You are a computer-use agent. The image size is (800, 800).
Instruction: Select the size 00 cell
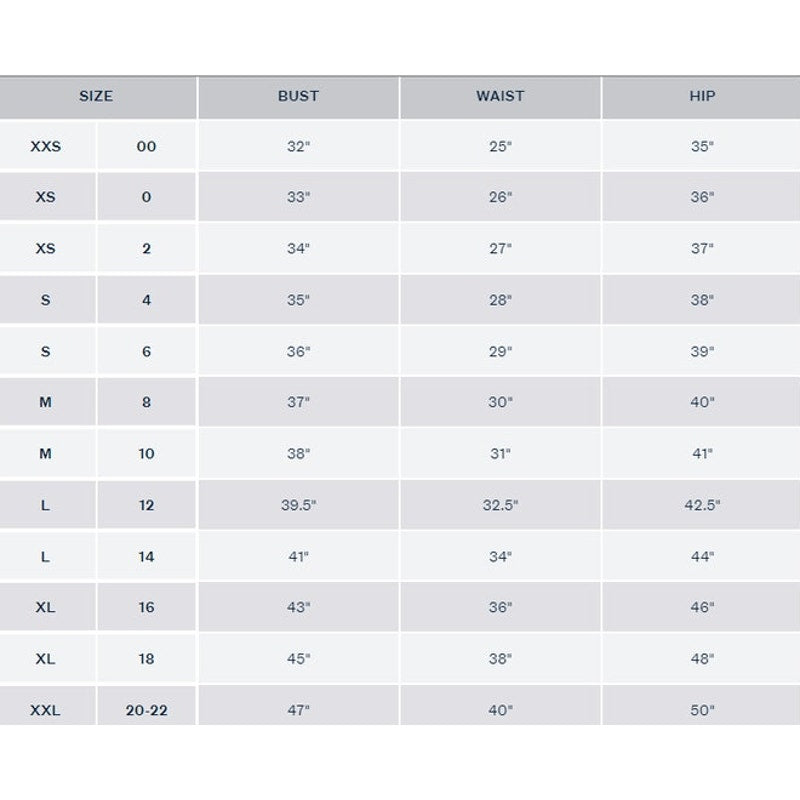(146, 146)
